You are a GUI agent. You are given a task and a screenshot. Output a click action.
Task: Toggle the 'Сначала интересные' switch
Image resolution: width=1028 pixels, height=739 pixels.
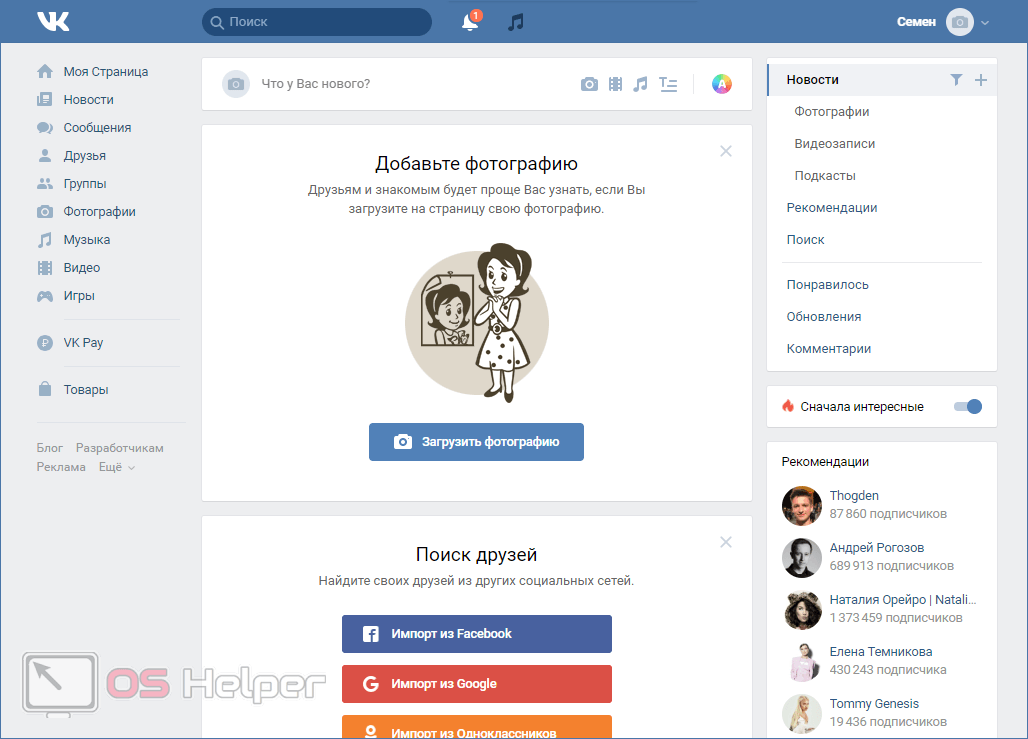pos(967,406)
